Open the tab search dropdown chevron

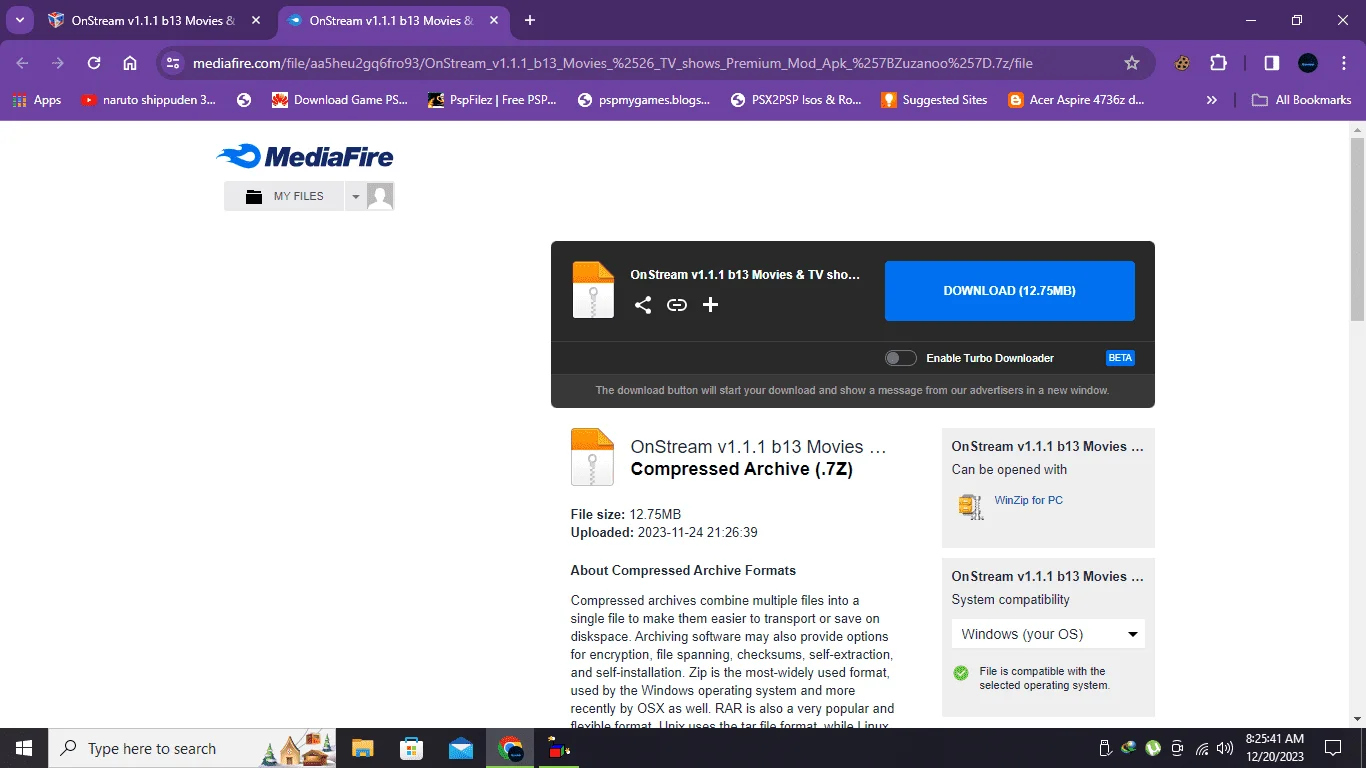pyautogui.click(x=19, y=20)
